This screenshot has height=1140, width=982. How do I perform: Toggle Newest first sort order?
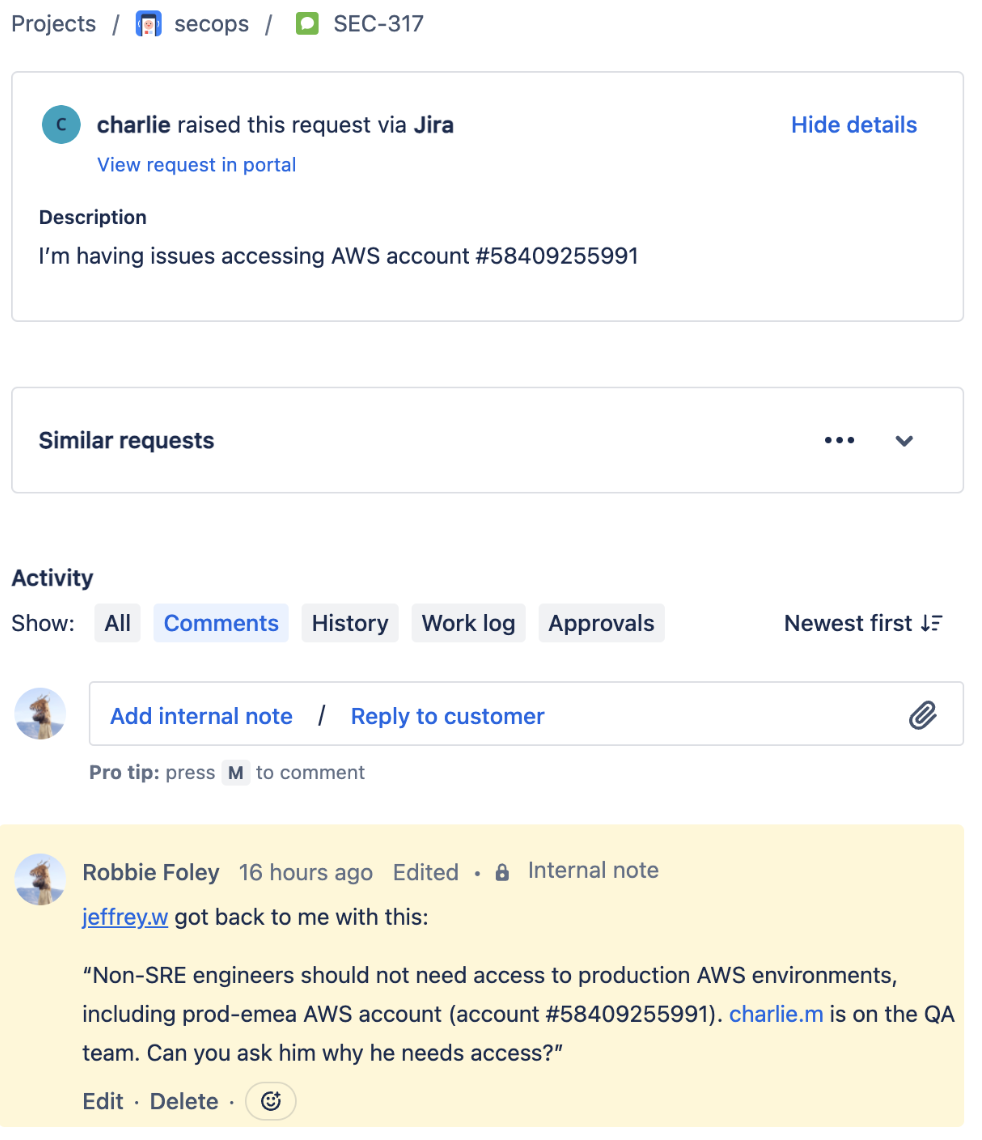[863, 623]
